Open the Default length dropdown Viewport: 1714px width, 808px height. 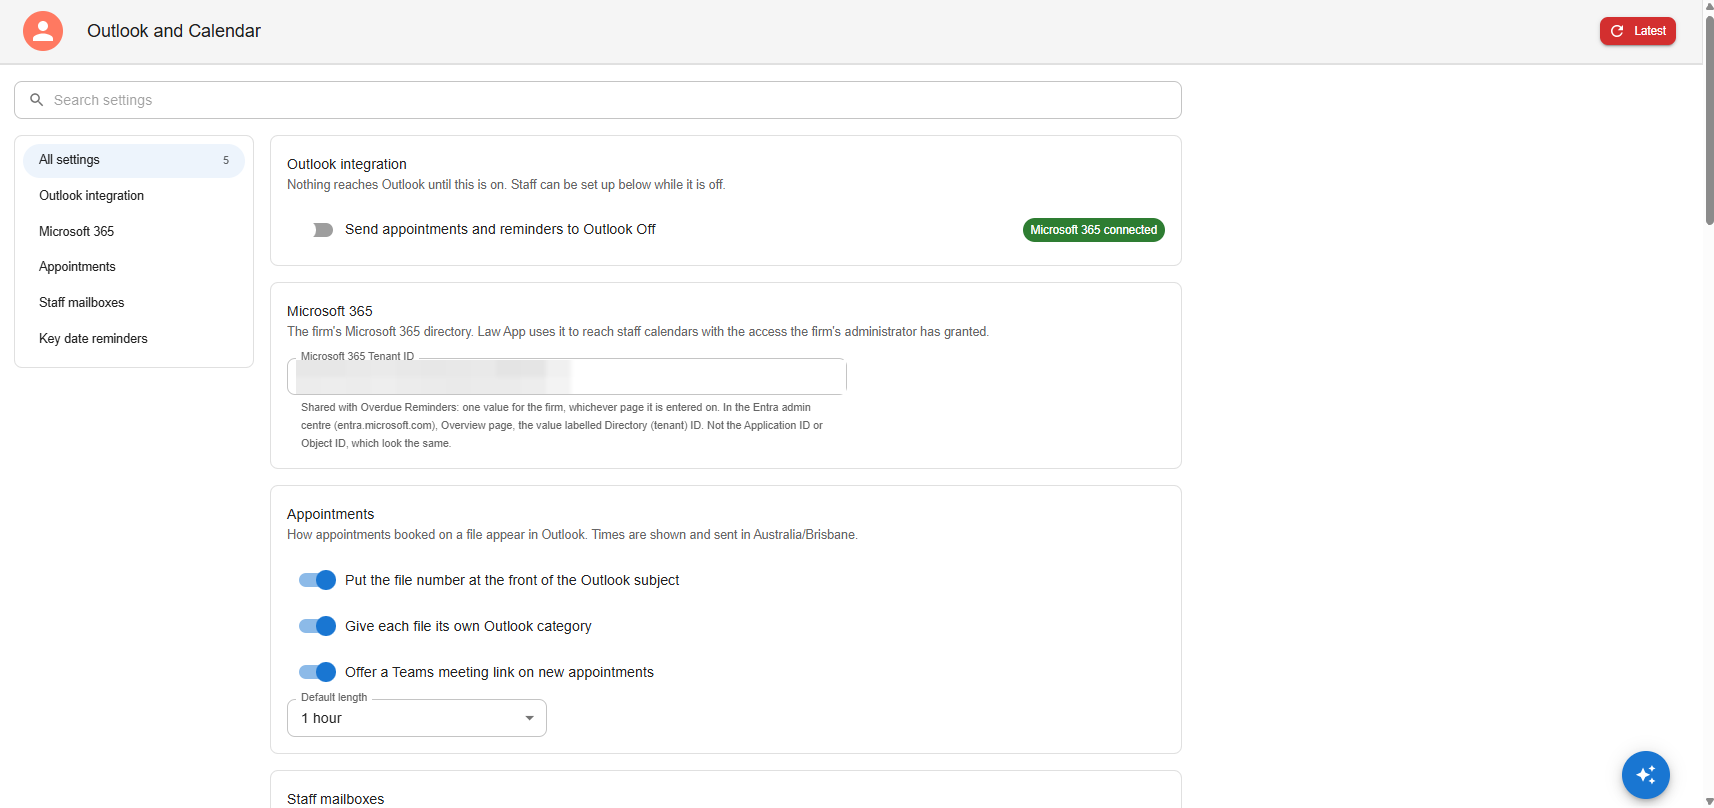[x=417, y=718]
